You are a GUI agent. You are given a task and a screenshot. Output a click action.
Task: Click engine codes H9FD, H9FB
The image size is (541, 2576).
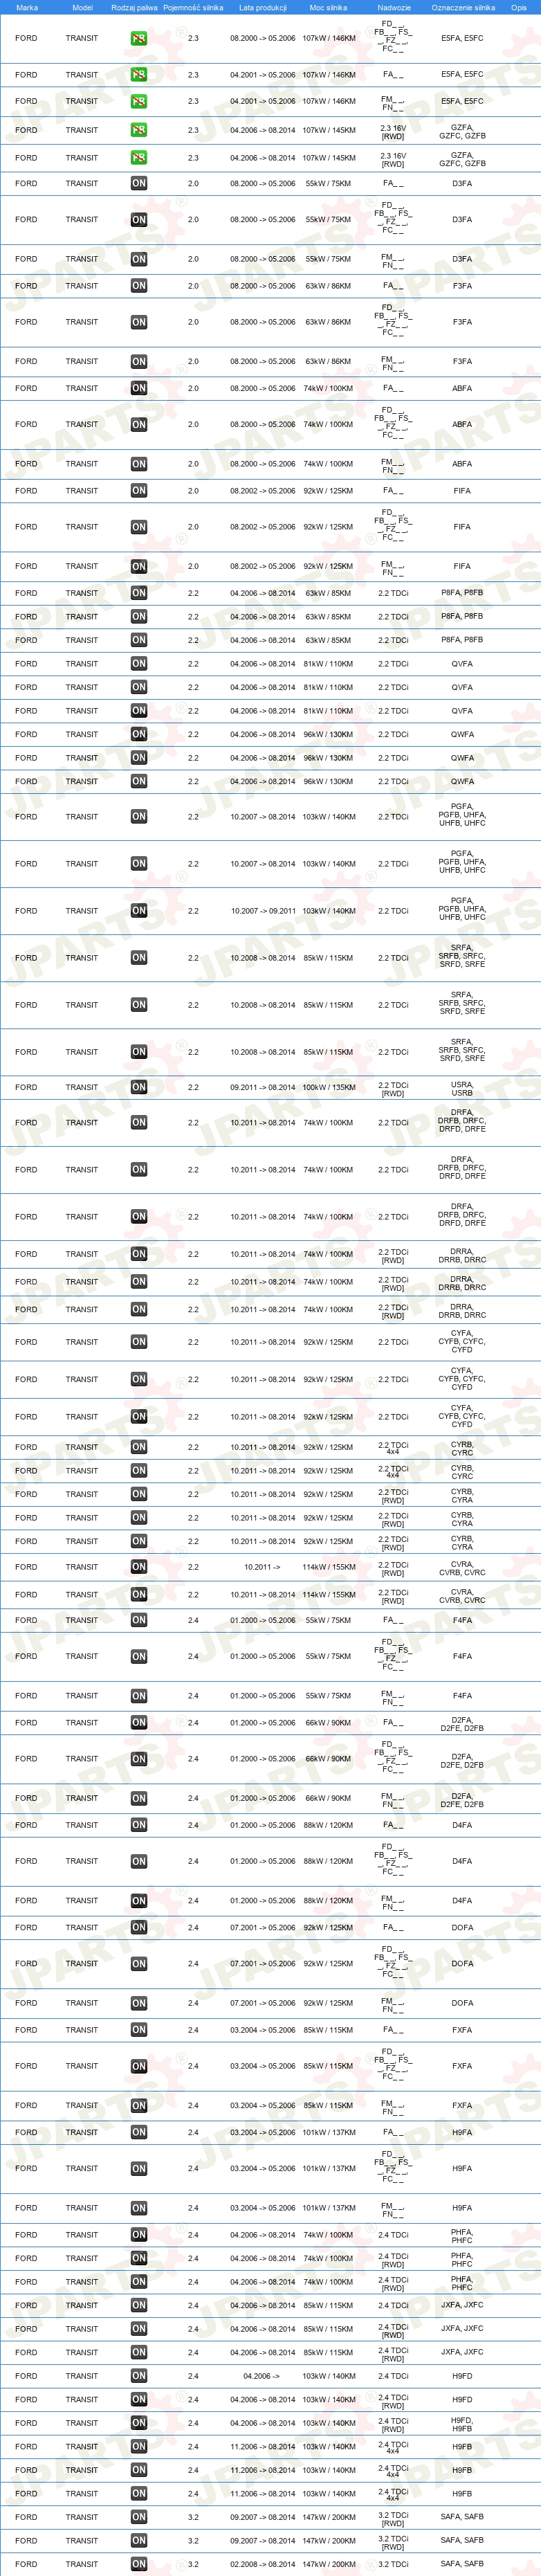pos(462,2424)
